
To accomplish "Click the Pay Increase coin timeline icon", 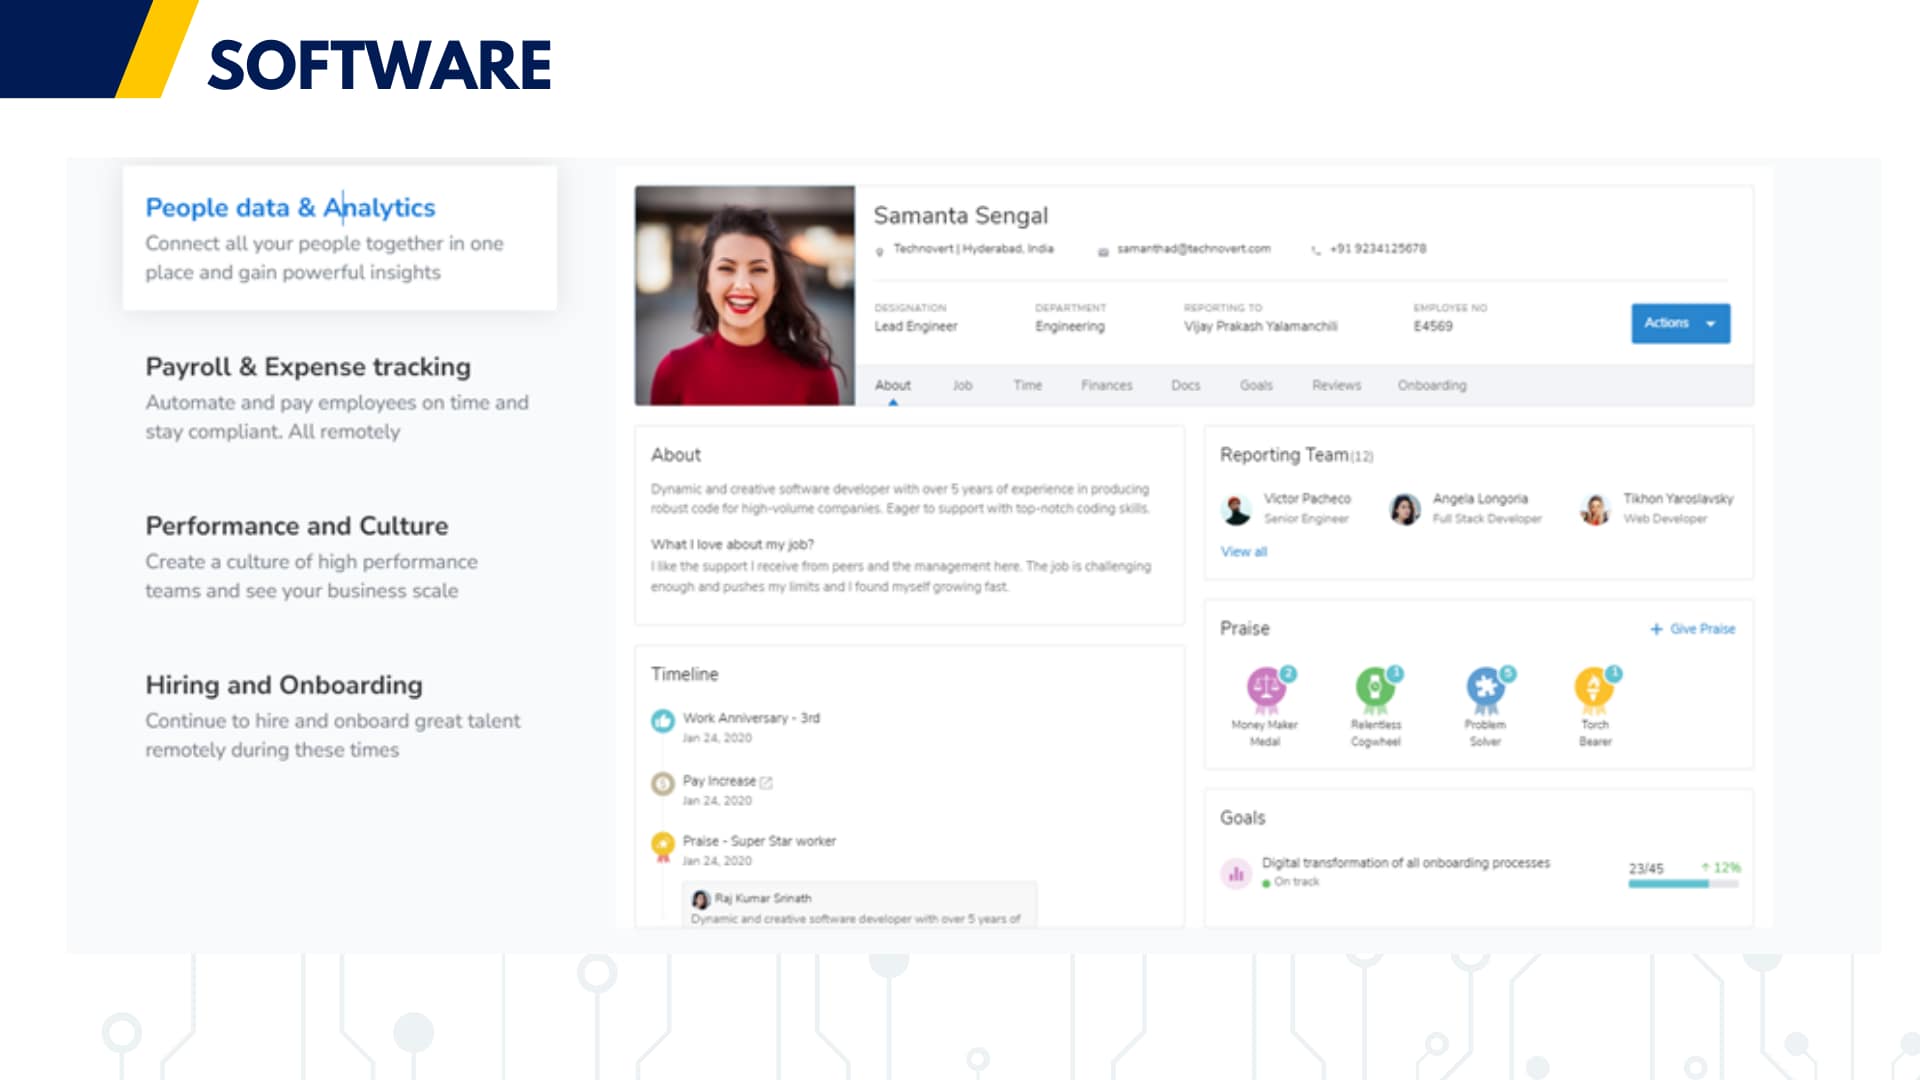I will 662,783.
